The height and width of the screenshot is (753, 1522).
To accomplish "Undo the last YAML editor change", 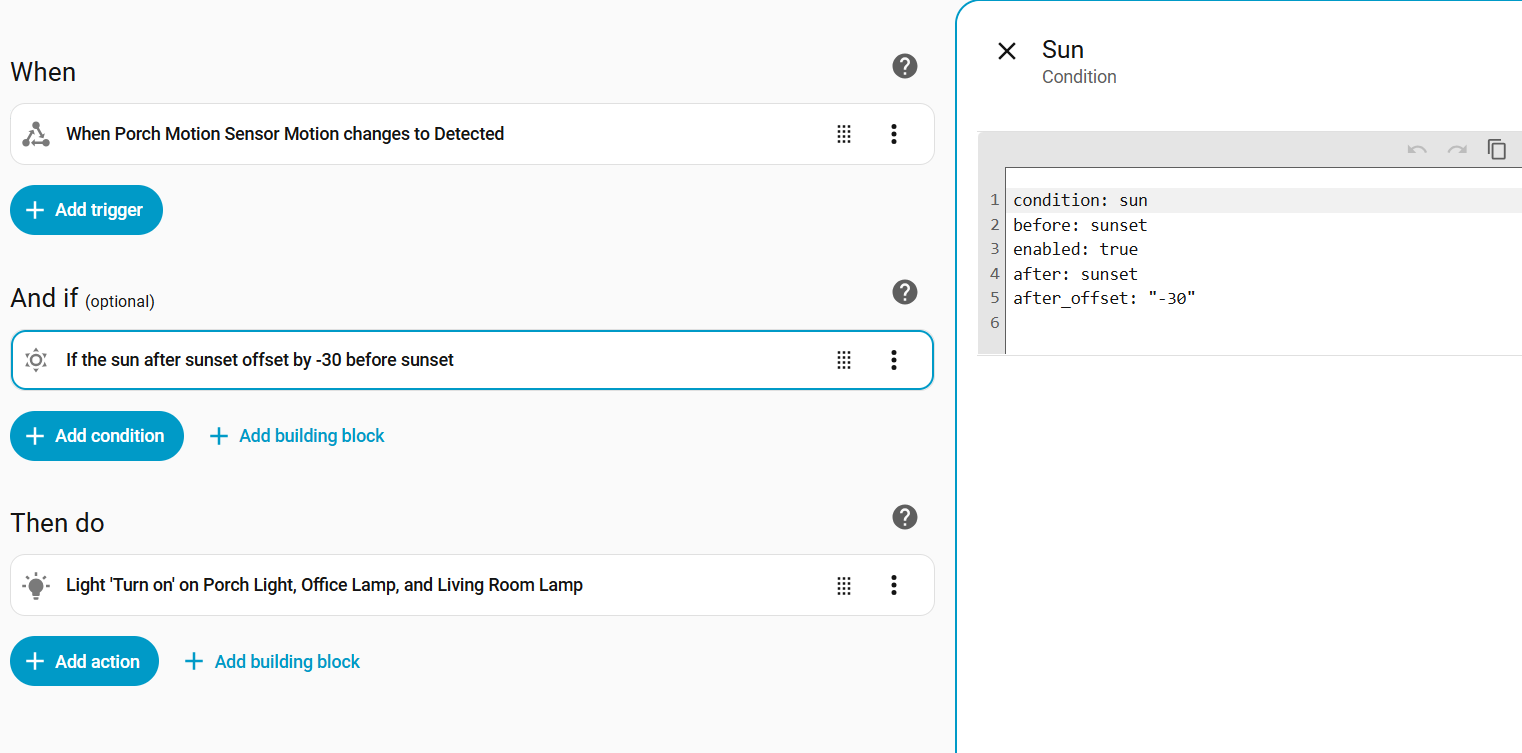I will click(1417, 149).
